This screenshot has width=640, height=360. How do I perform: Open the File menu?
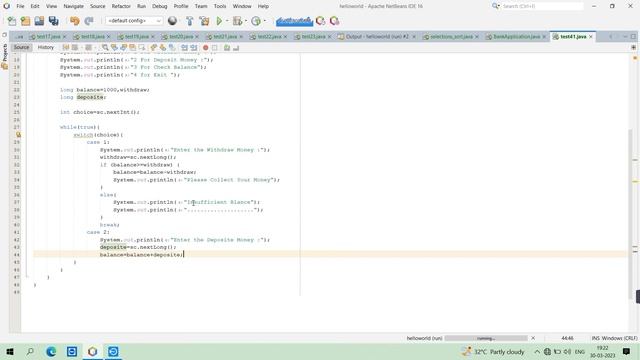coord(20,6)
